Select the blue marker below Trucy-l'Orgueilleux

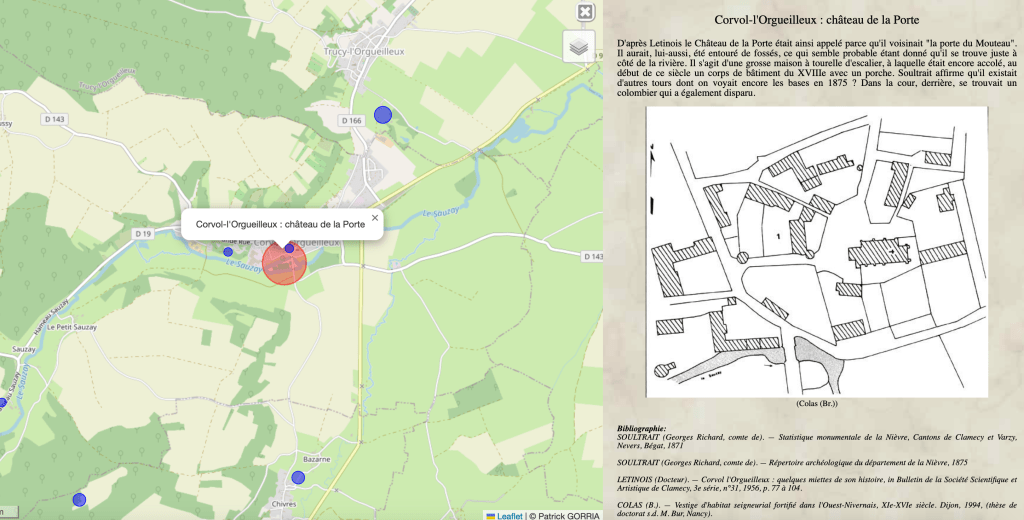point(382,115)
